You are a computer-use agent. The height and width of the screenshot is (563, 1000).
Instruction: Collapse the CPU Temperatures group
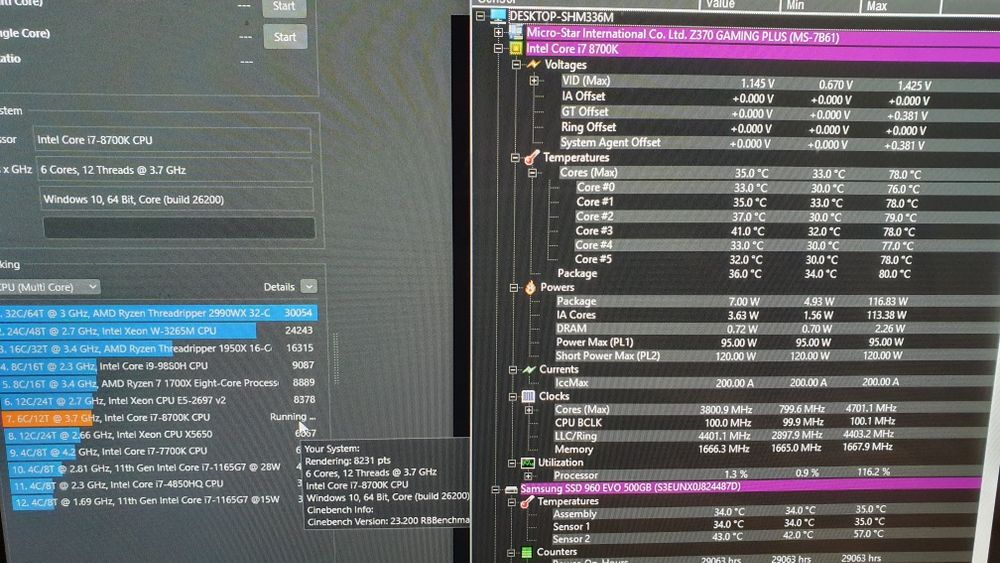[515, 157]
